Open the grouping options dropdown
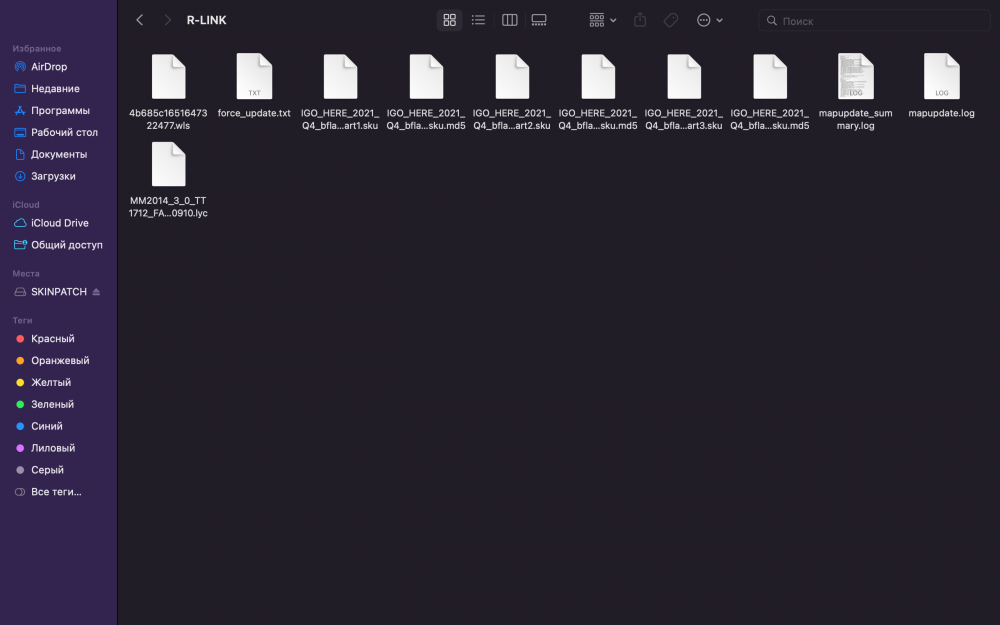Screen dimensions: 1000x625 [x=603, y=20]
